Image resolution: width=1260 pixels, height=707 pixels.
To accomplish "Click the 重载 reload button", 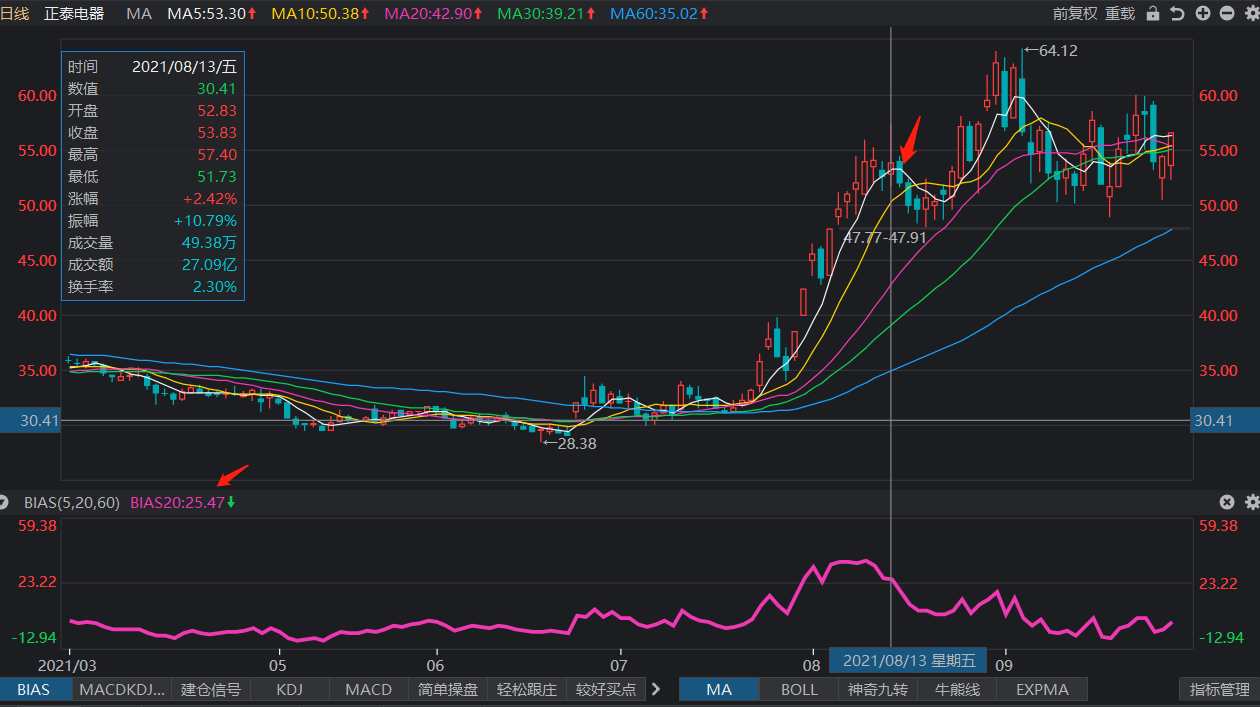I will coord(1120,14).
